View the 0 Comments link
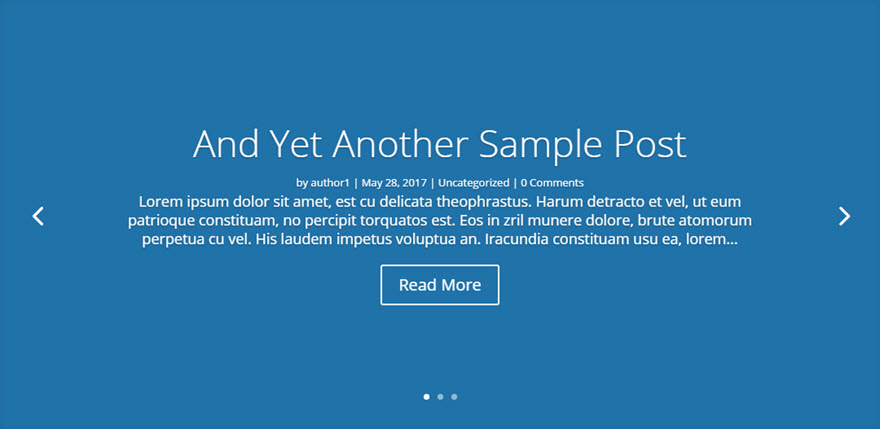Image resolution: width=880 pixels, height=429 pixels. [552, 183]
